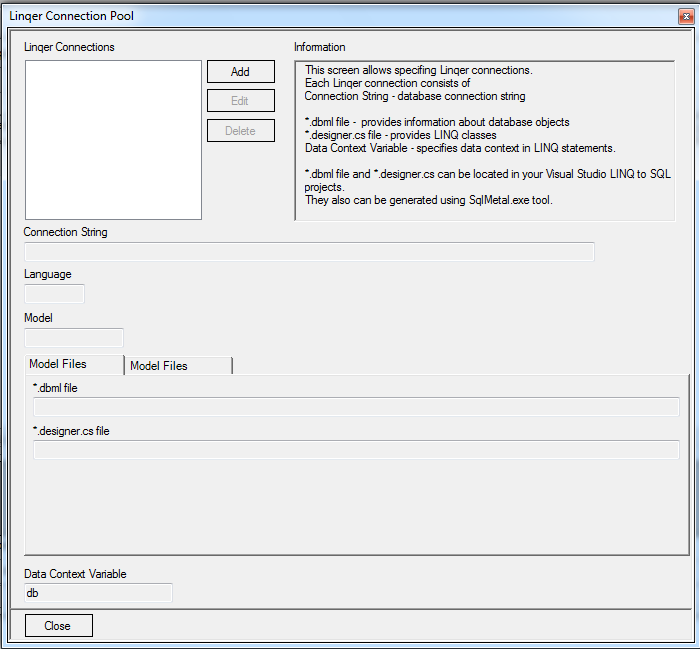Click the *.dbml file path field
This screenshot has height=649, width=700.
[356, 407]
